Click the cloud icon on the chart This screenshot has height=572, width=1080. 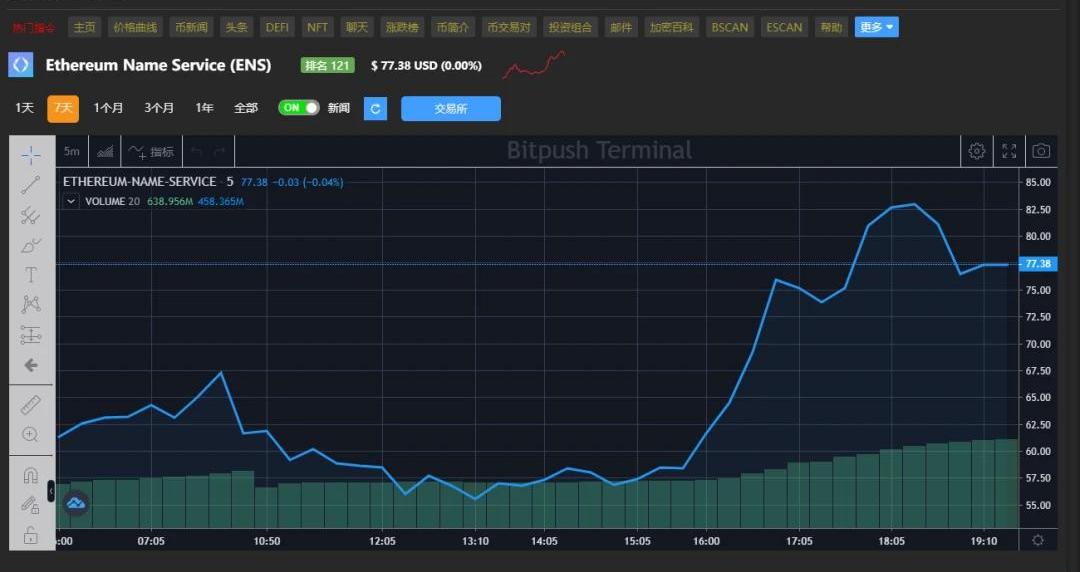(76, 504)
